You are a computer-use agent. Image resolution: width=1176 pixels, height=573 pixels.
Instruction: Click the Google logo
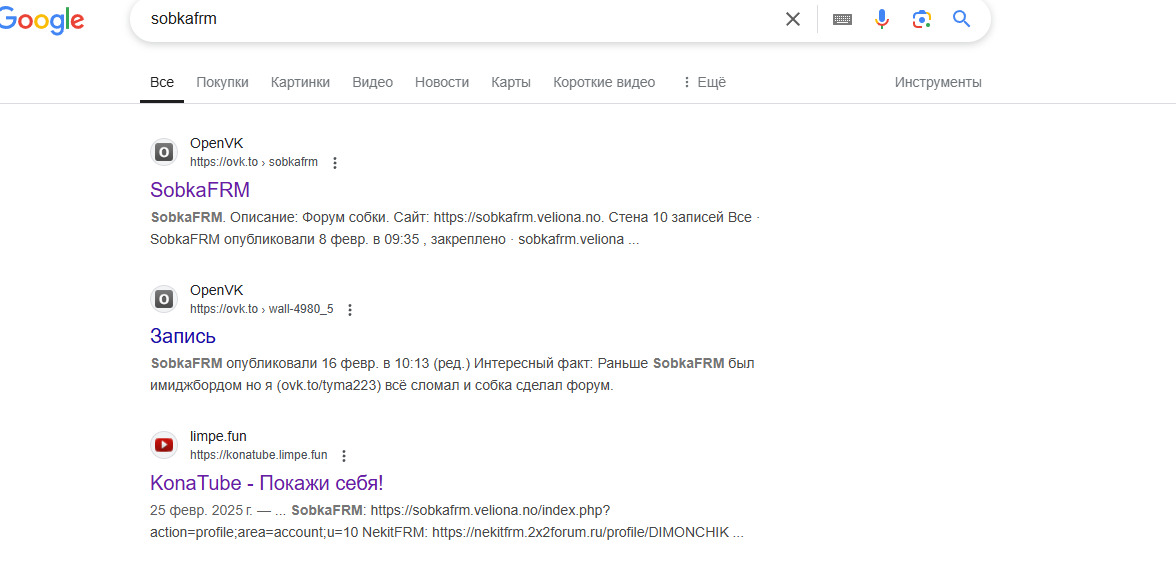pos(42,20)
